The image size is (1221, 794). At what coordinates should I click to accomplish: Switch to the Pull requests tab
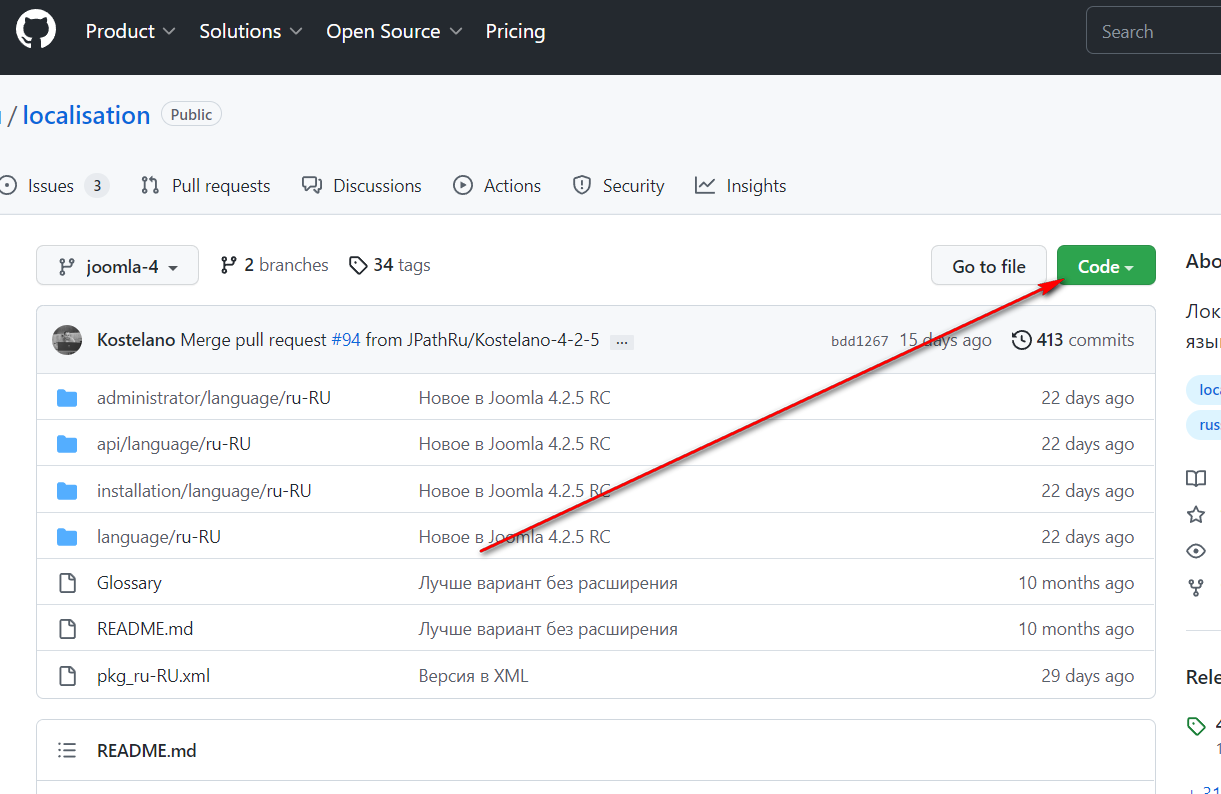pyautogui.click(x=206, y=186)
